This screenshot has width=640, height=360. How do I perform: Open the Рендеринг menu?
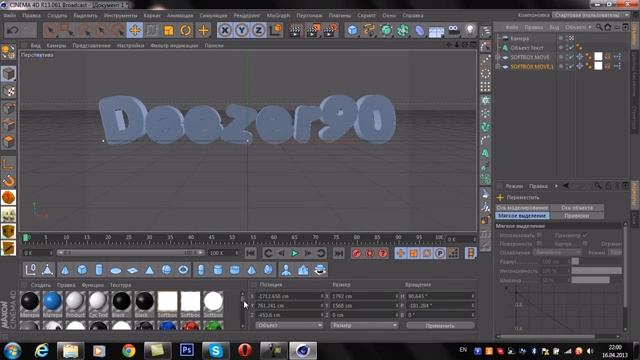pyautogui.click(x=247, y=16)
